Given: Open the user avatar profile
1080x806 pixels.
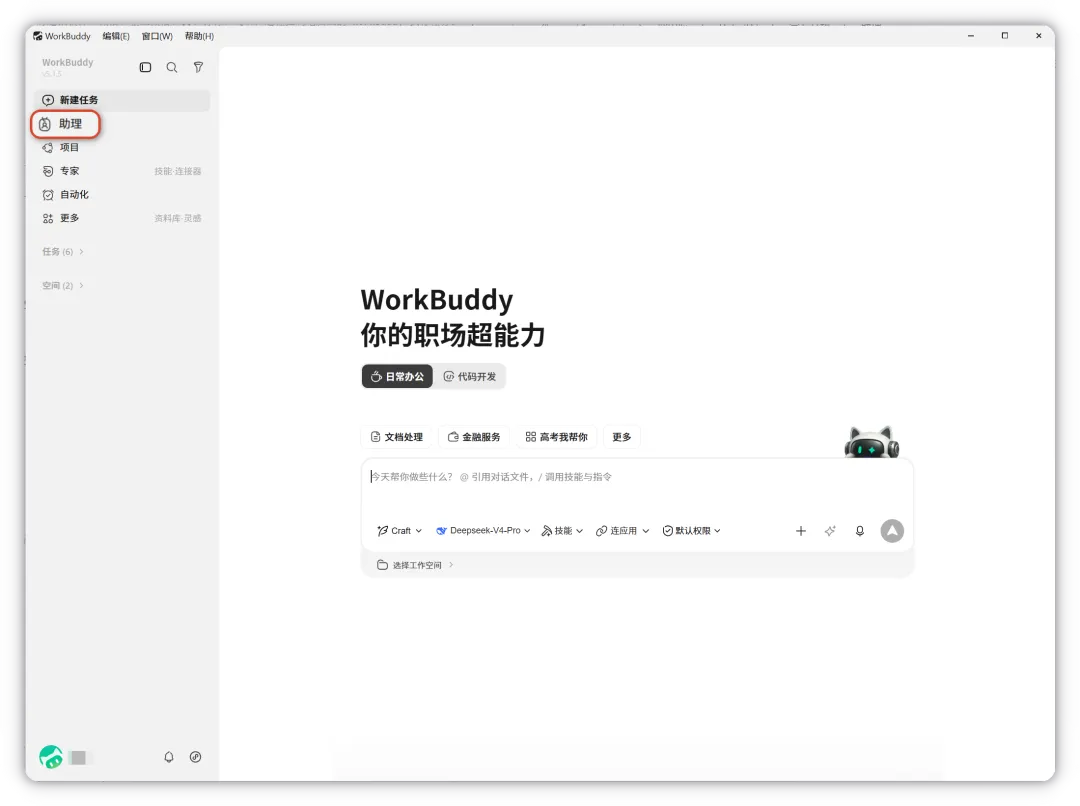Looking at the screenshot, I should tap(51, 757).
